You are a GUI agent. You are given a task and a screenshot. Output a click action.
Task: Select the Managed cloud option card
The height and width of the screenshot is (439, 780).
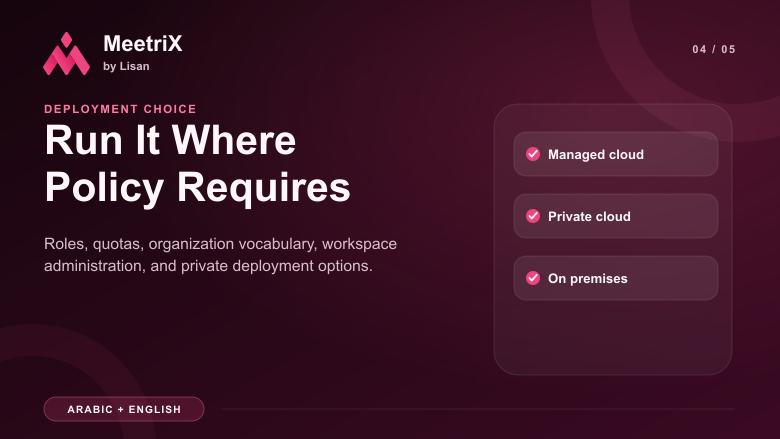616,154
